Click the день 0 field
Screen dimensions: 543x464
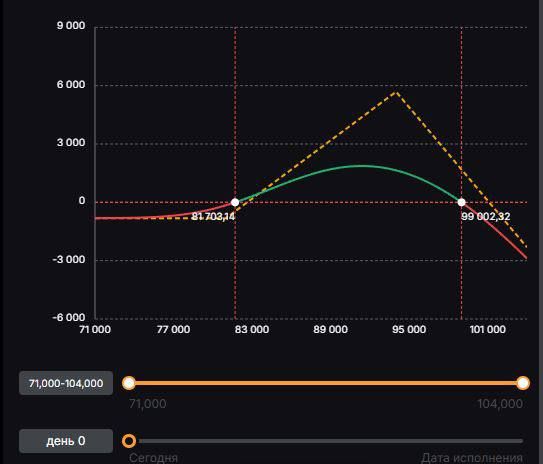[66, 441]
